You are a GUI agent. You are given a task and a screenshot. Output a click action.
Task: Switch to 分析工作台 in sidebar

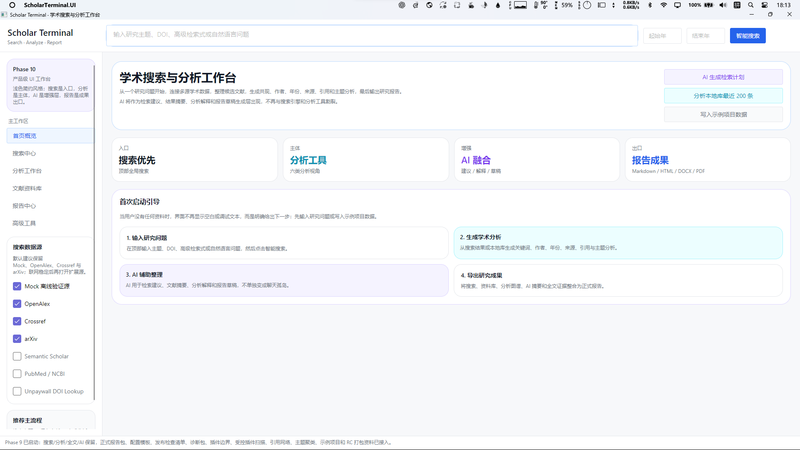[50, 171]
